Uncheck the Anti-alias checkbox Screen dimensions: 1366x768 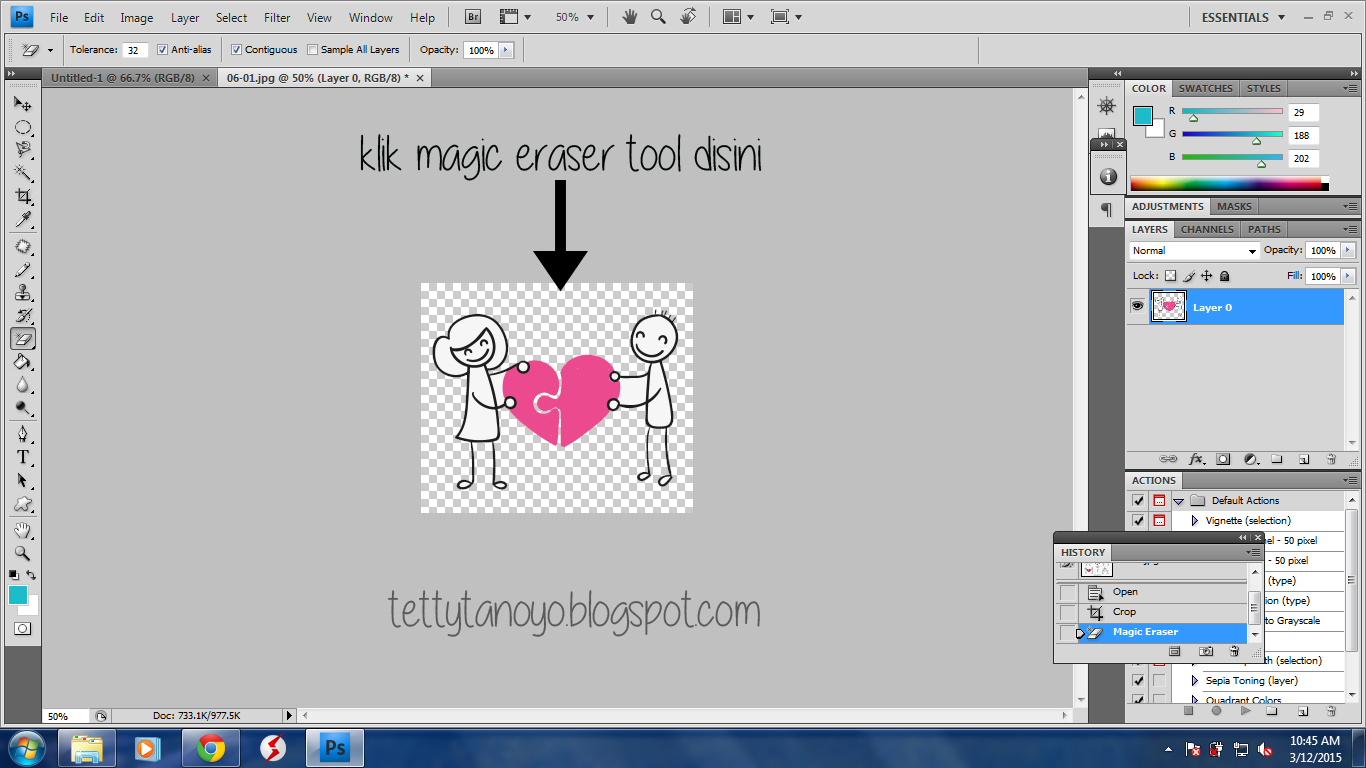coord(163,50)
